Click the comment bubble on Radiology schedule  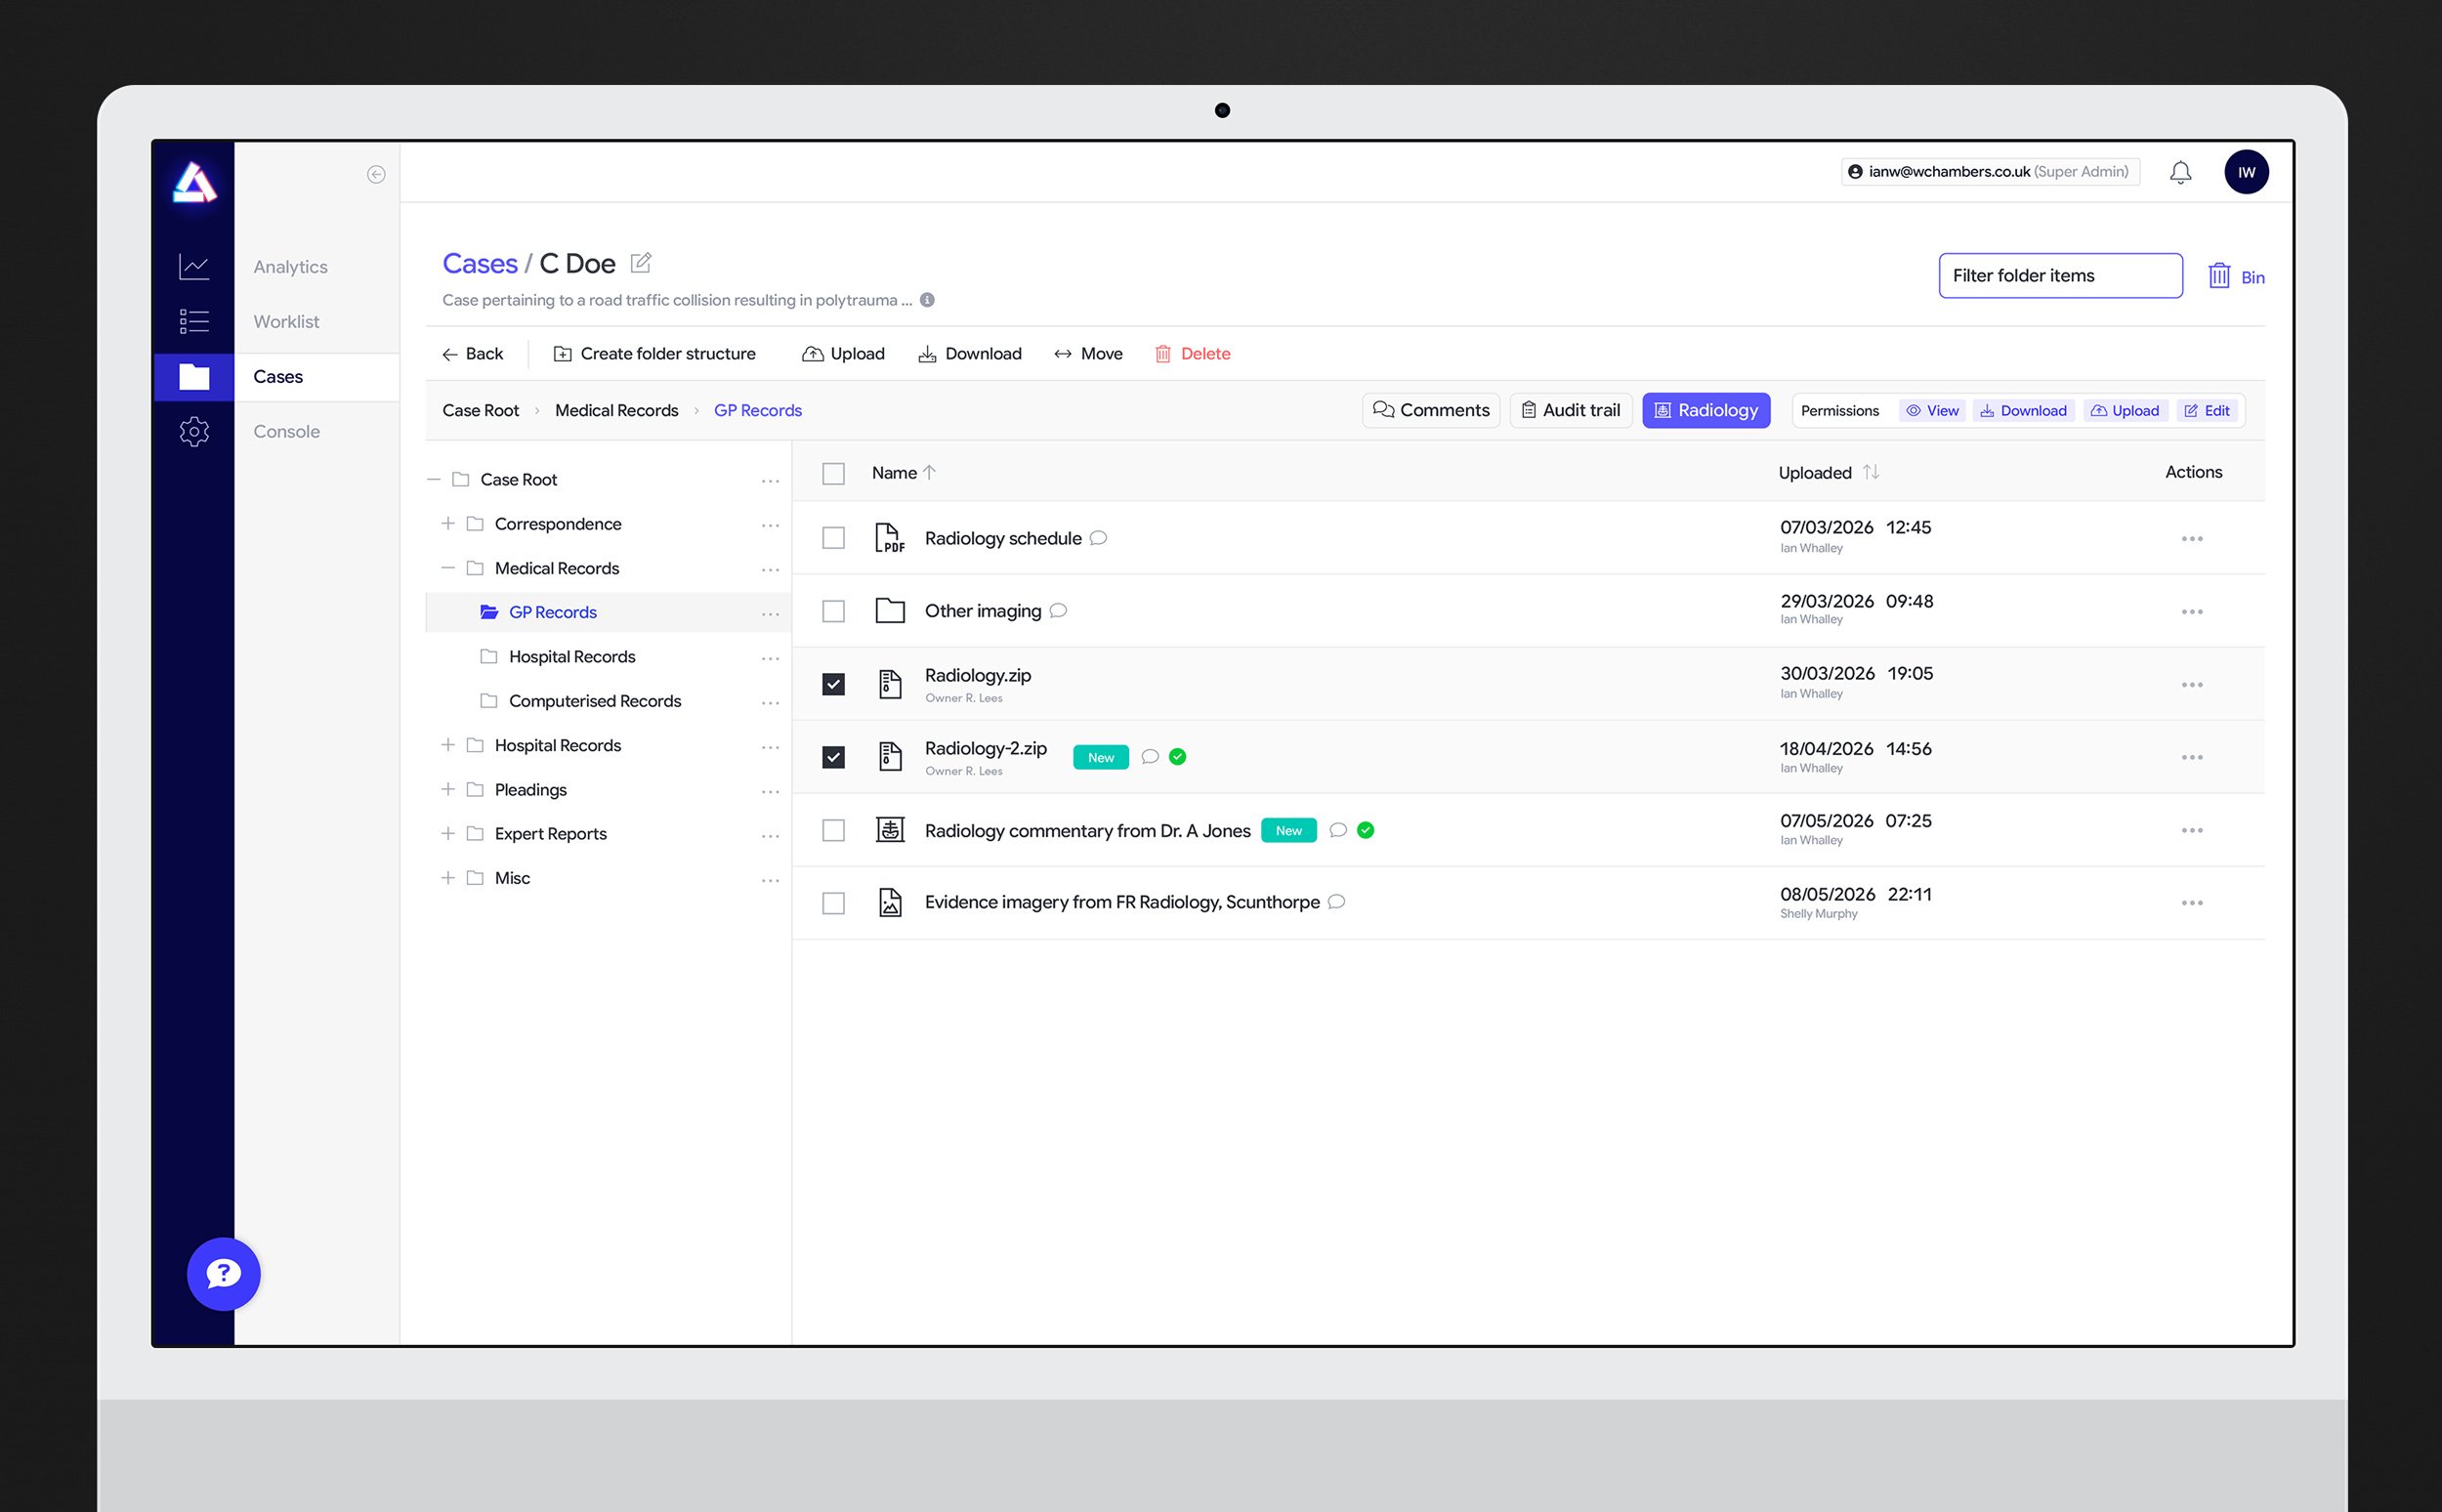[x=1098, y=538]
